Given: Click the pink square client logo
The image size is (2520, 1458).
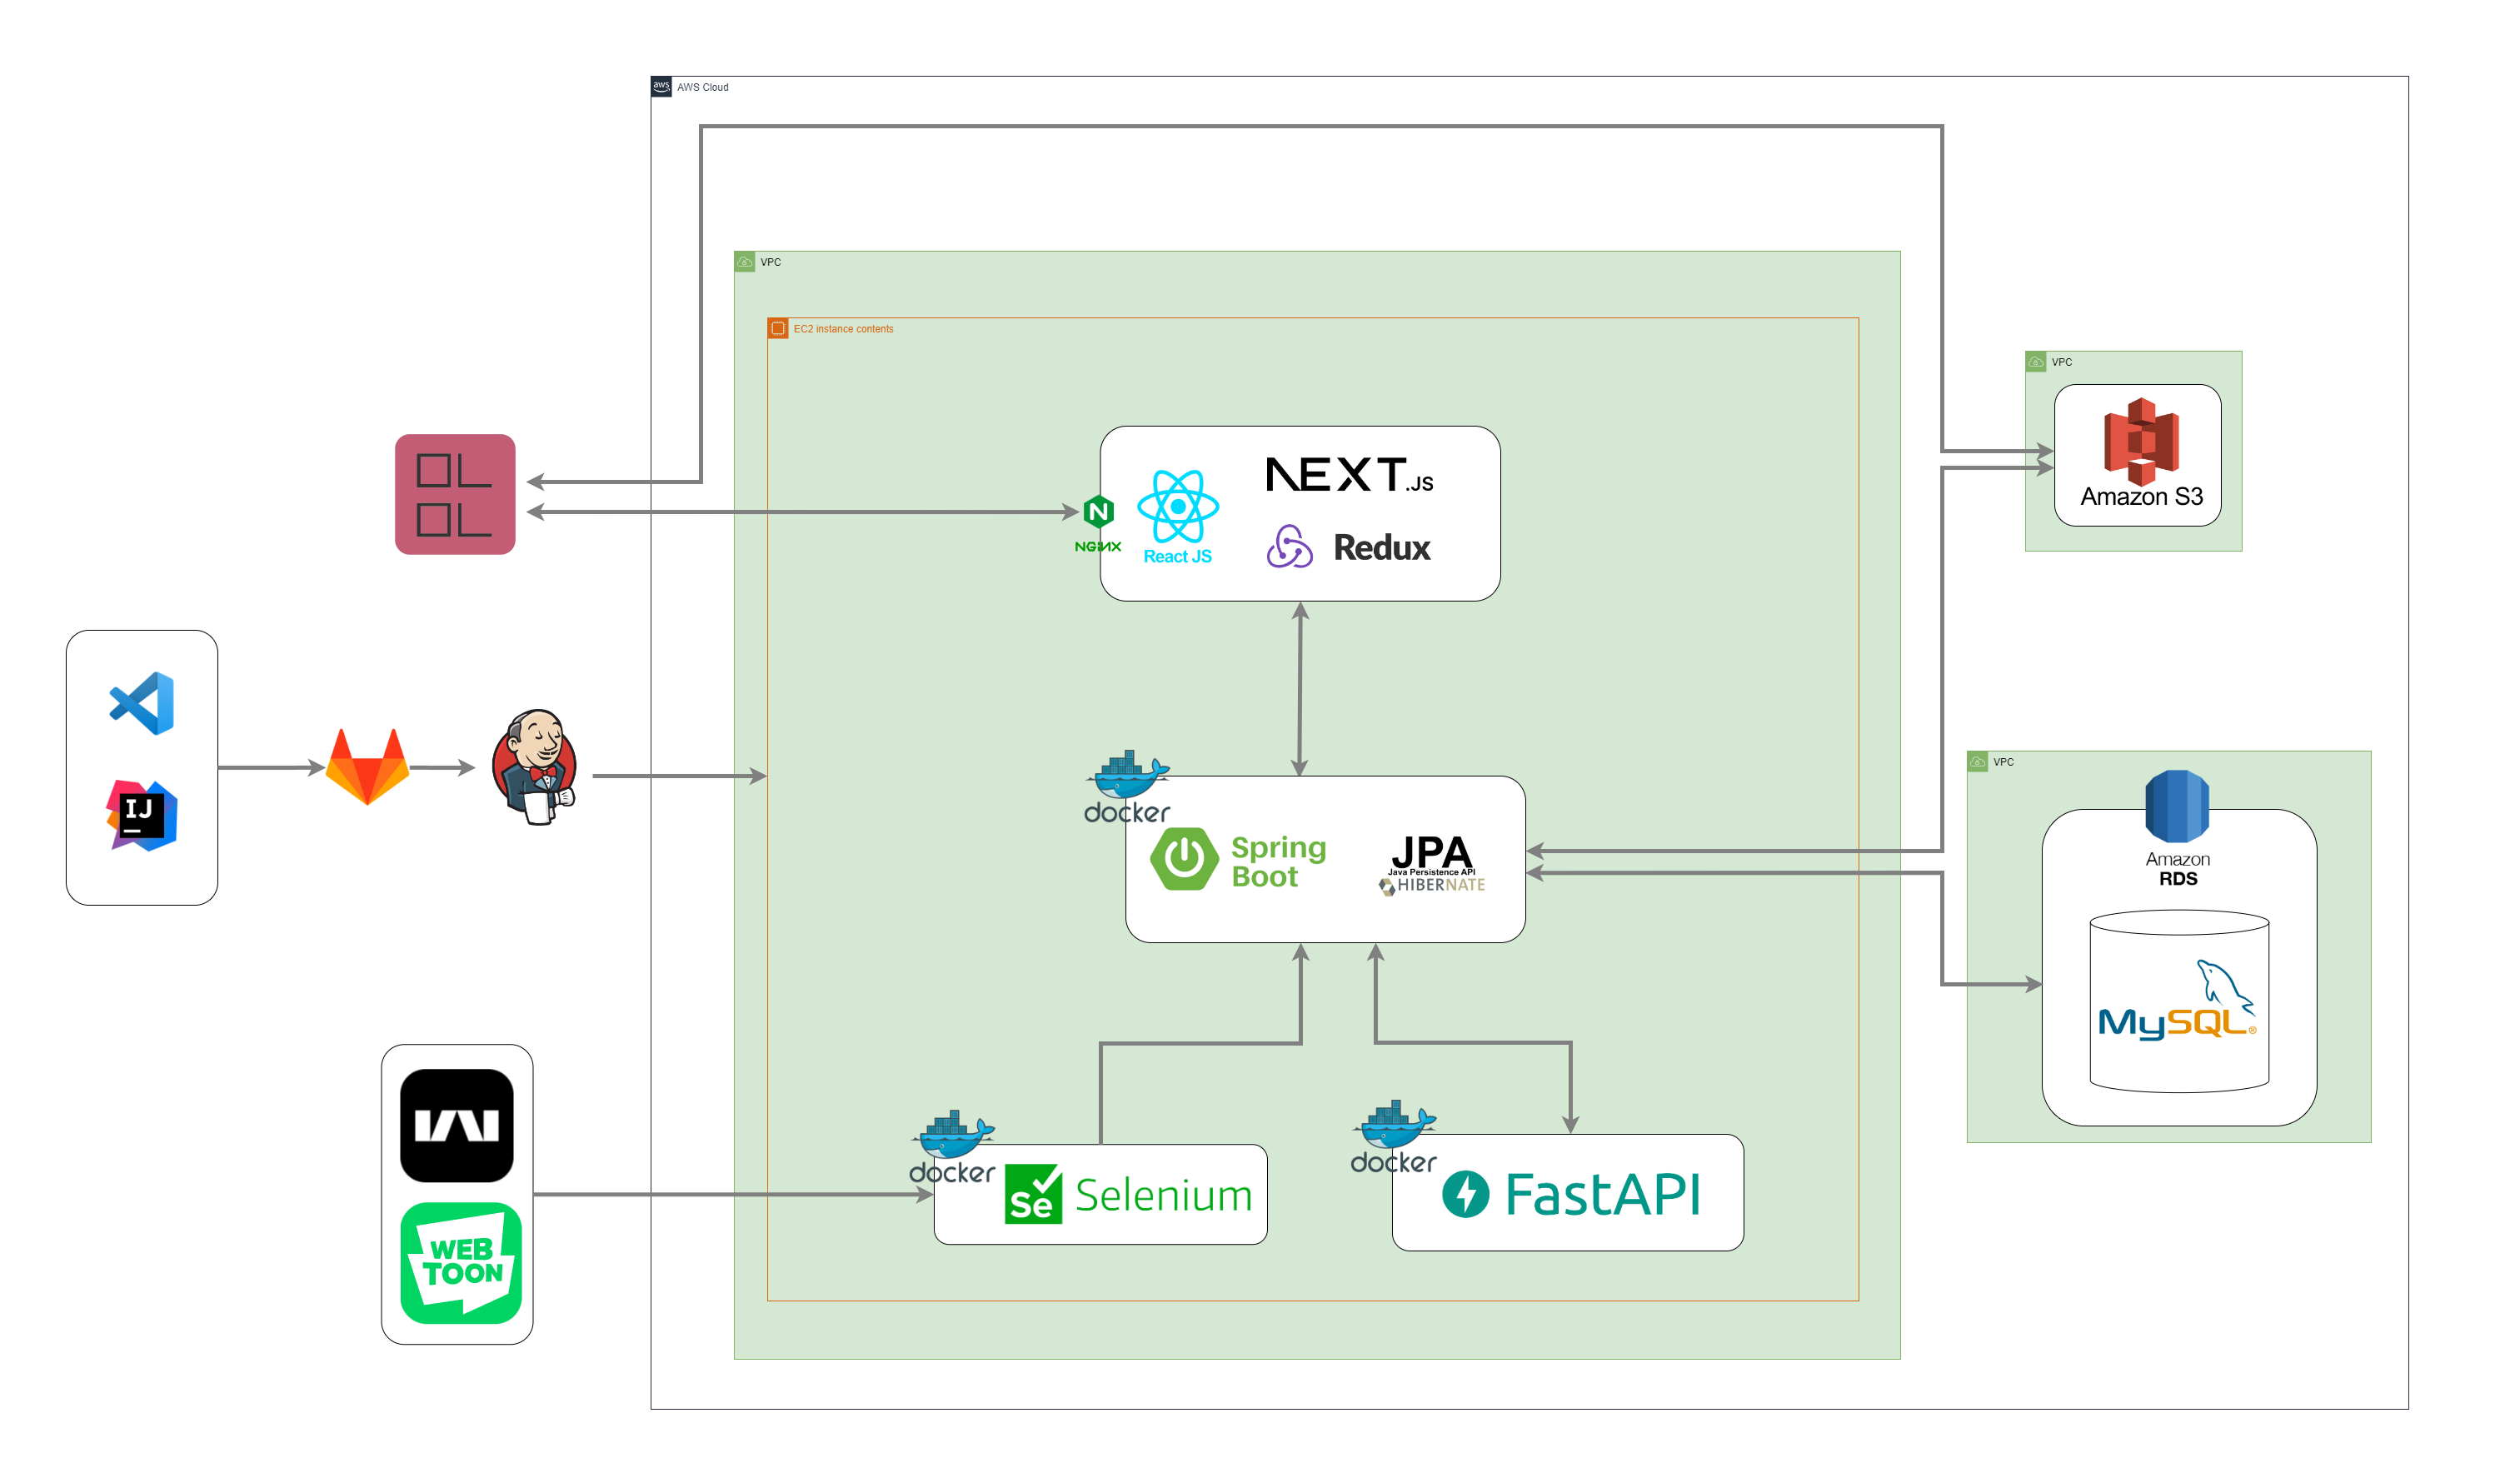Looking at the screenshot, I should click(x=455, y=494).
